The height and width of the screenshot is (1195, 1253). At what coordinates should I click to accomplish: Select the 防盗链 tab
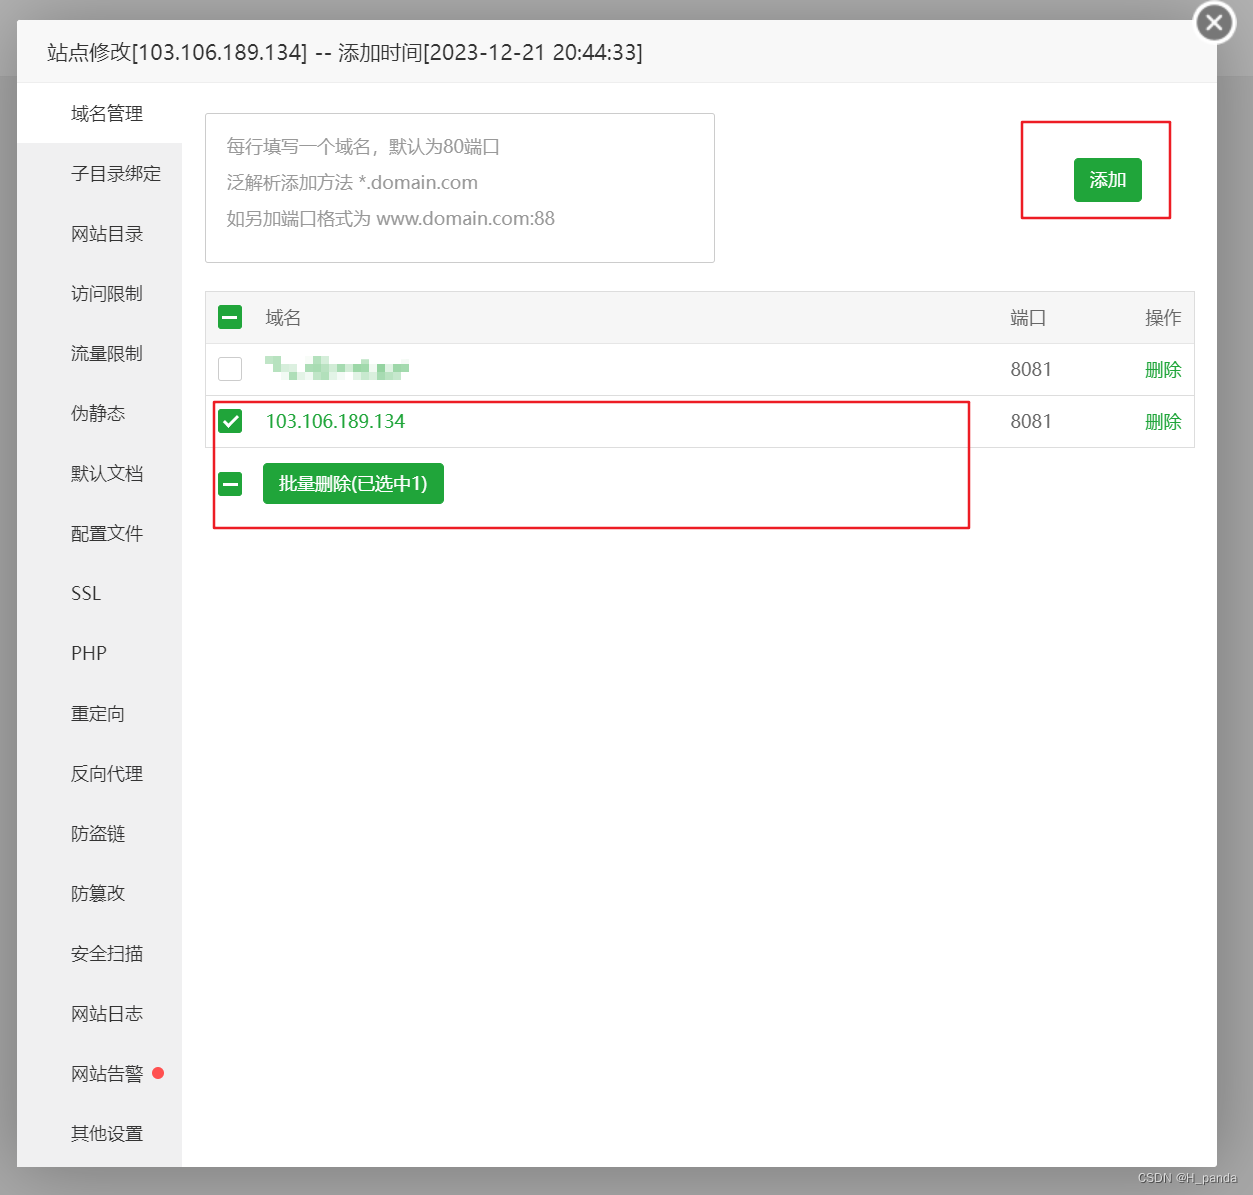[99, 833]
